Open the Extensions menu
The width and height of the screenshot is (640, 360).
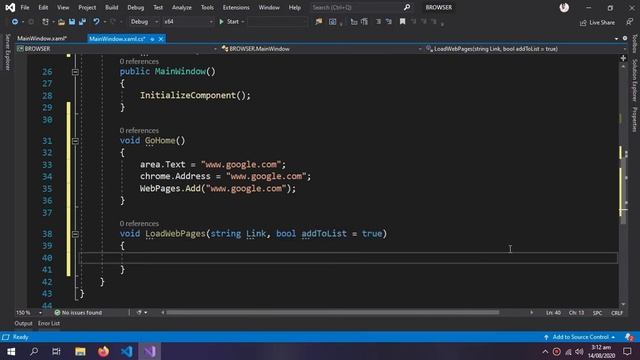(x=236, y=7)
